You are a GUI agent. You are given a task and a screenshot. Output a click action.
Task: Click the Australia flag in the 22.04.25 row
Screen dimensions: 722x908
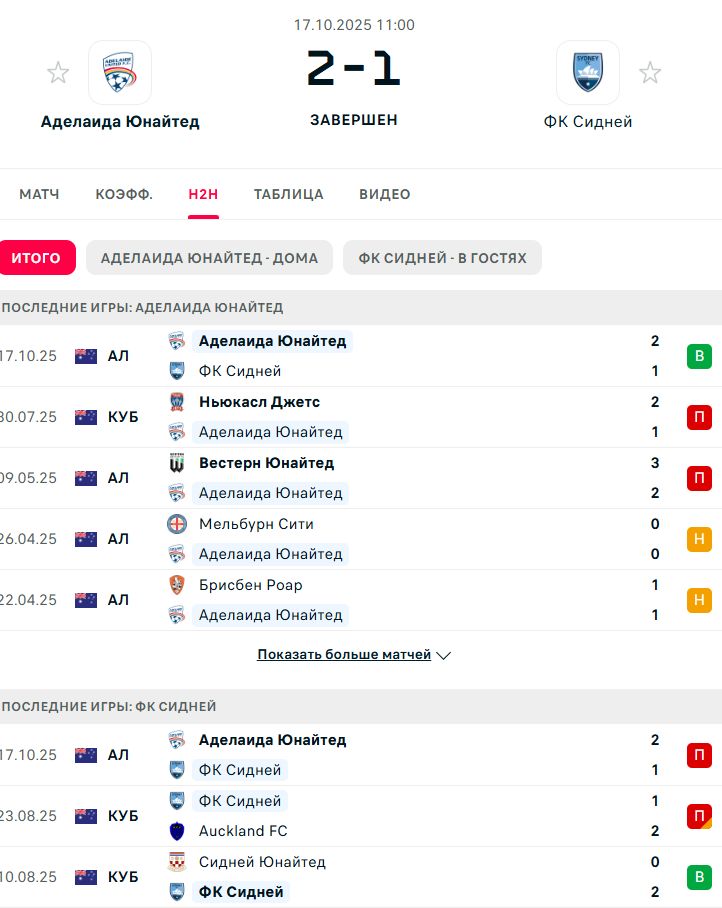(86, 600)
